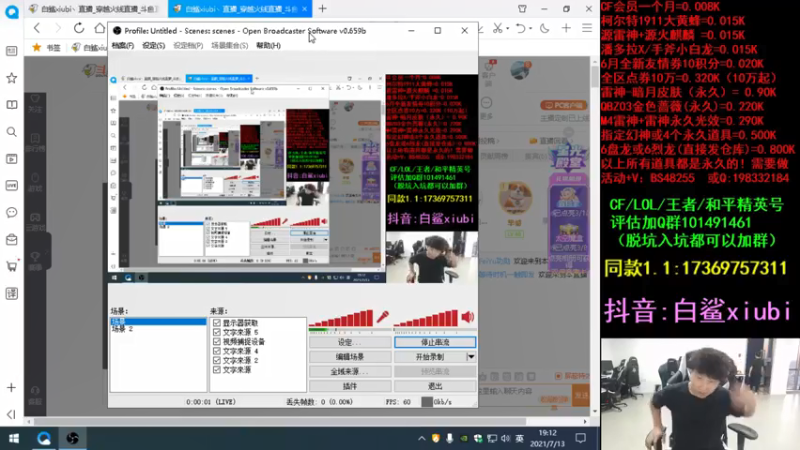Switch to the first browser tab
This screenshot has height=450, width=800.
pos(96,9)
